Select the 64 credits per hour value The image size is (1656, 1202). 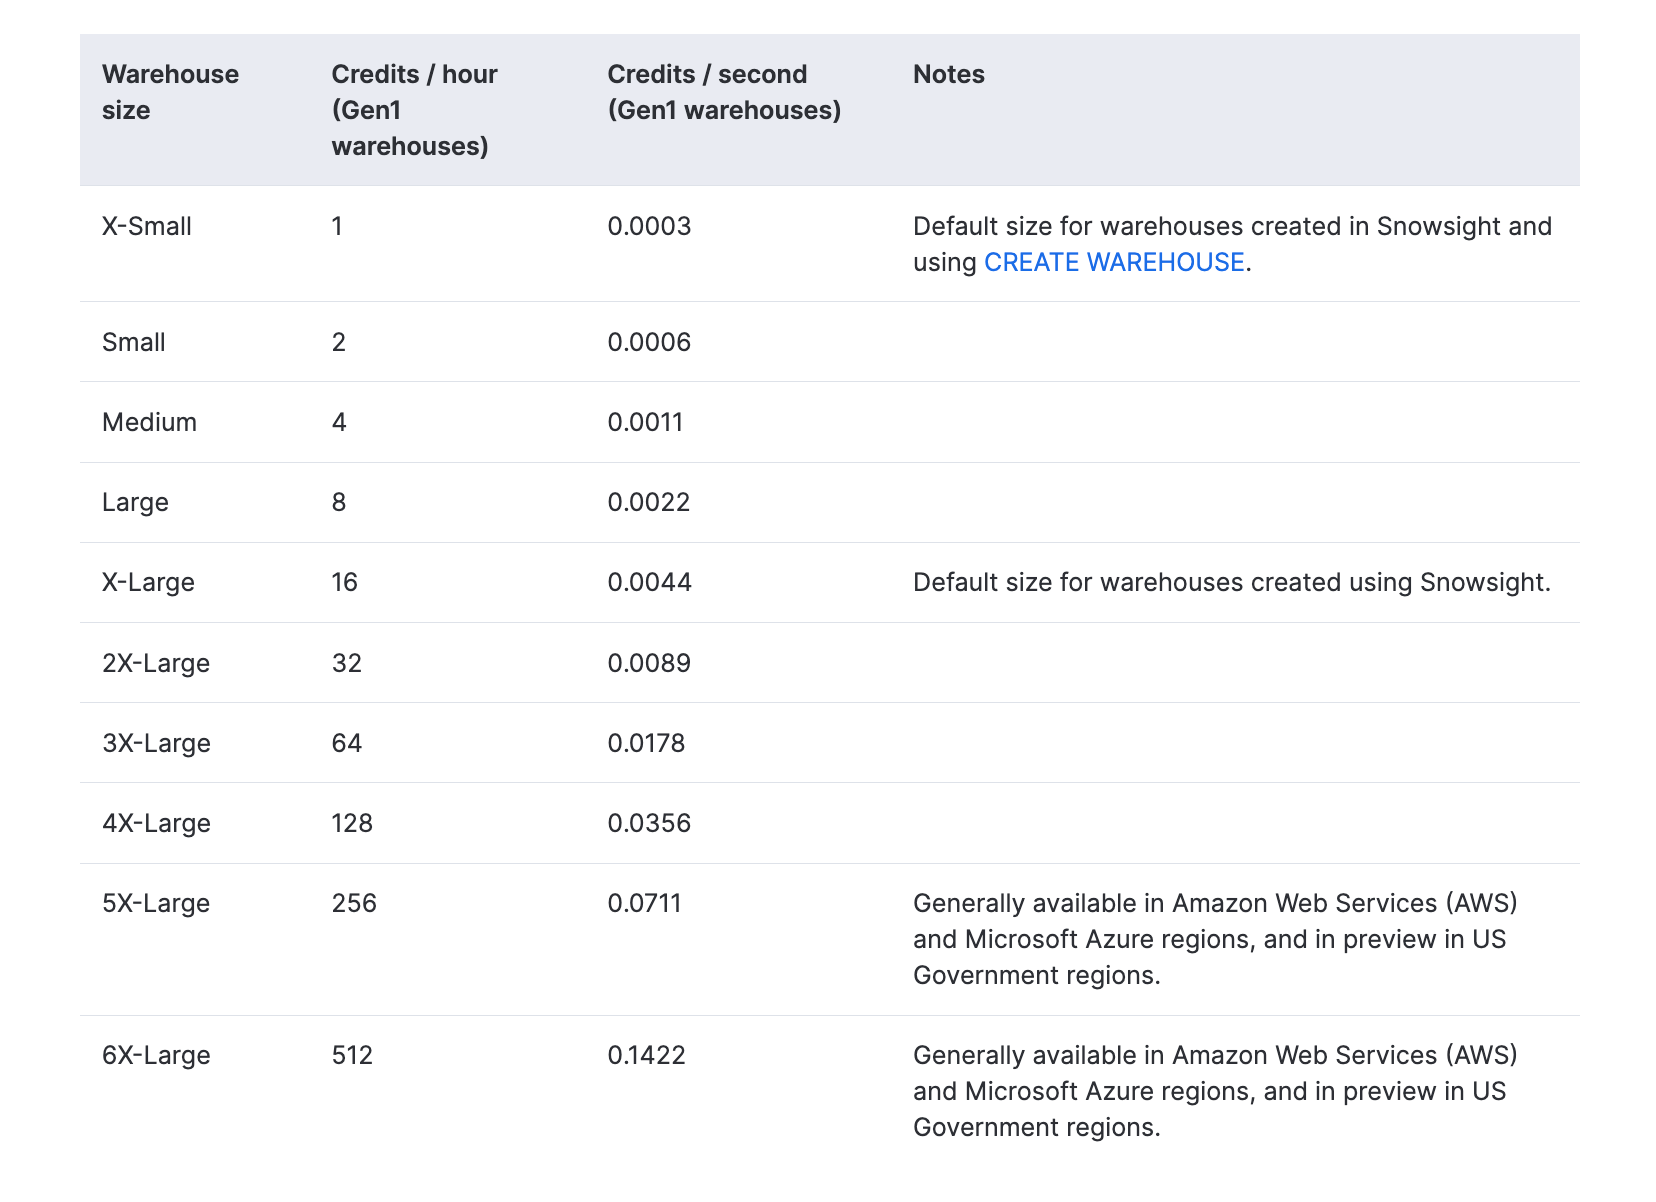click(346, 743)
